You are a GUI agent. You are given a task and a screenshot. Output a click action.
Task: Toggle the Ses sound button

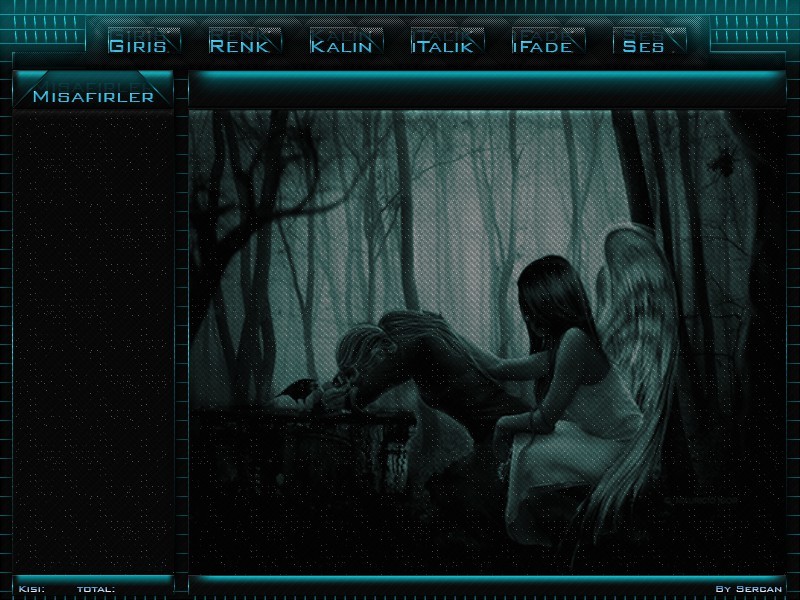649,41
